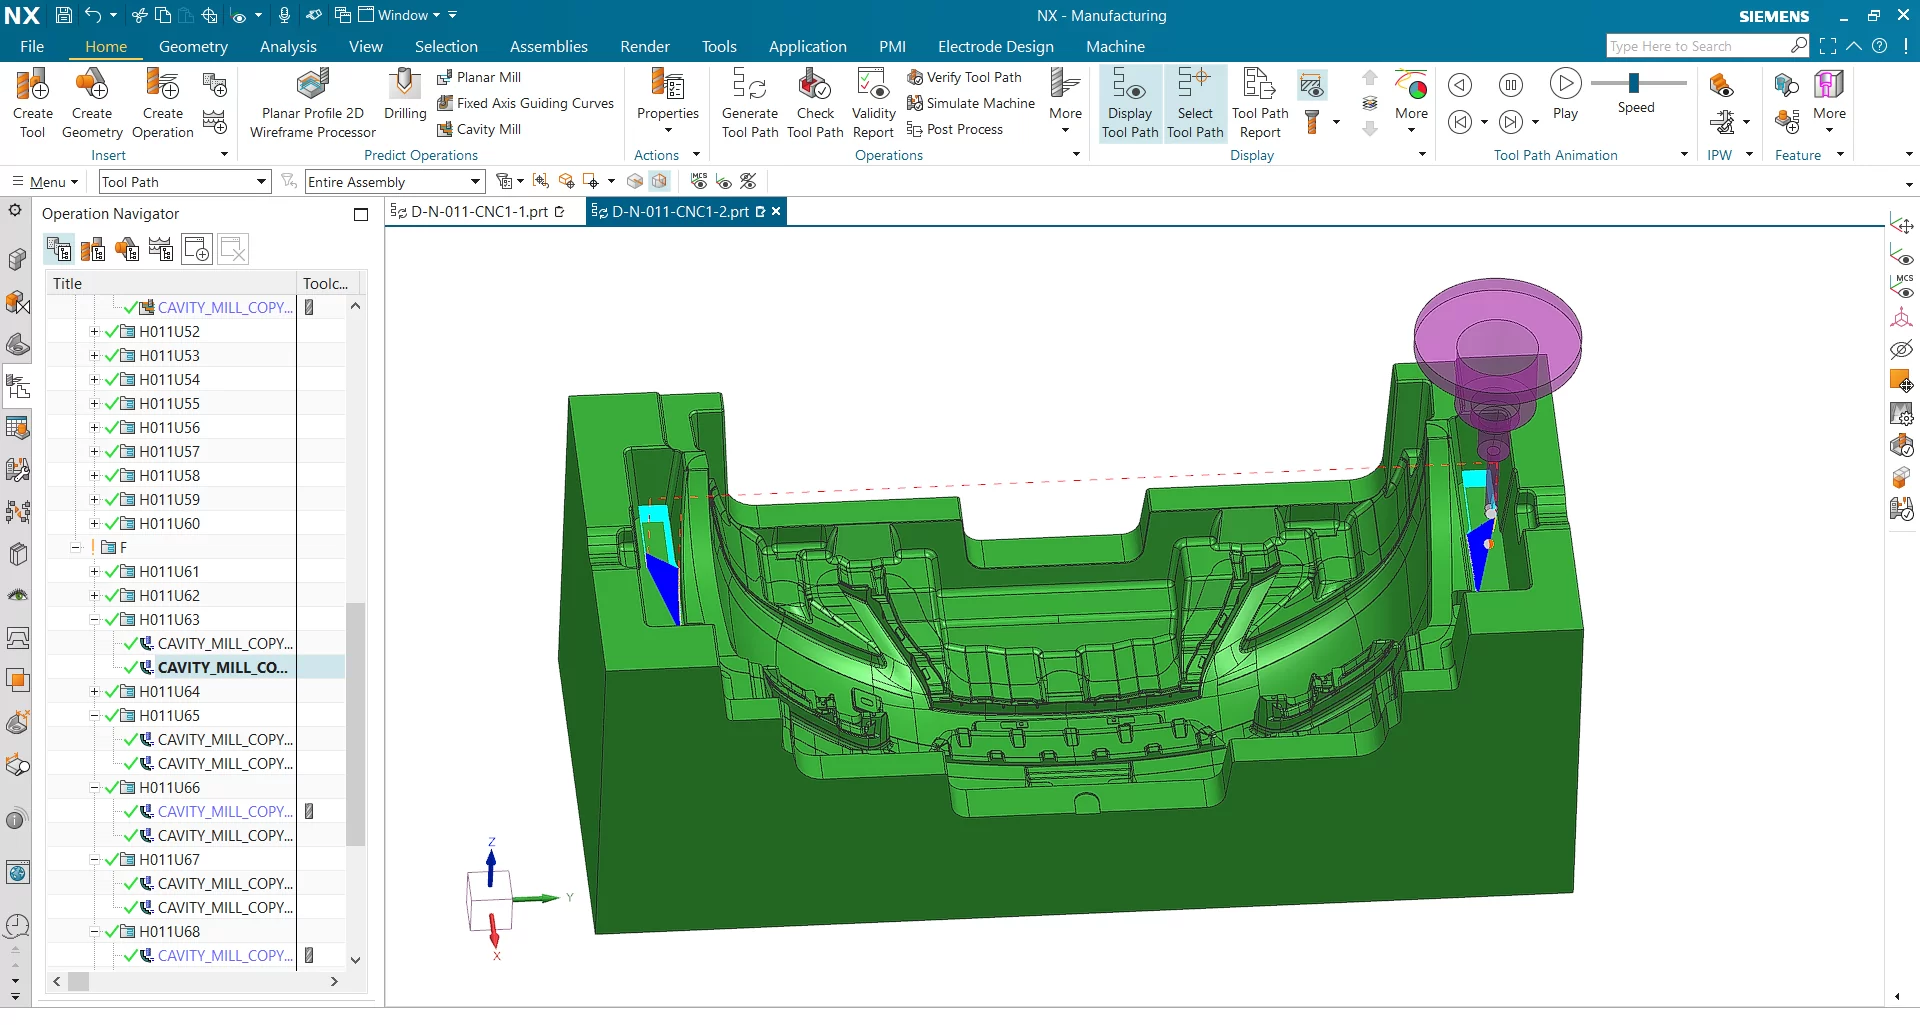Choose Fixed Axis Guiding Curves

coord(526,103)
